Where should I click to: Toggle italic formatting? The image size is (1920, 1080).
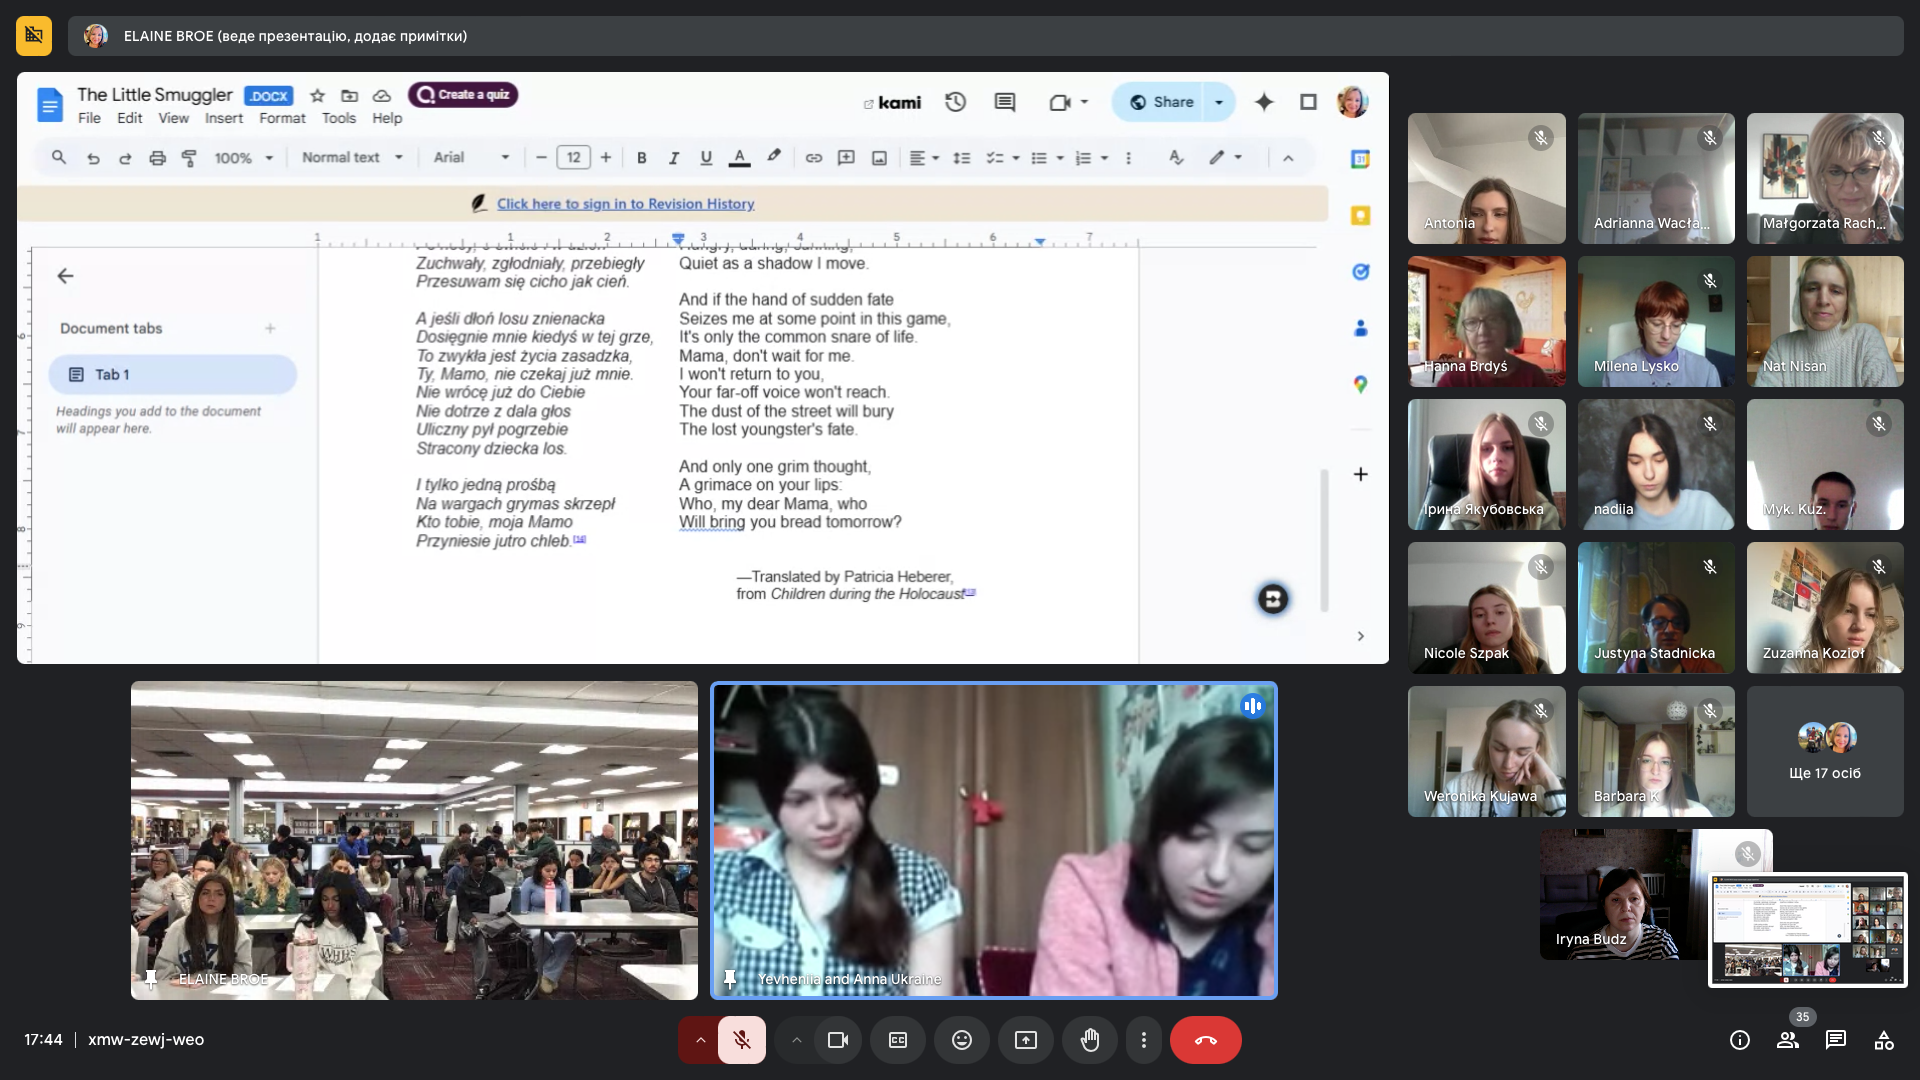point(674,157)
